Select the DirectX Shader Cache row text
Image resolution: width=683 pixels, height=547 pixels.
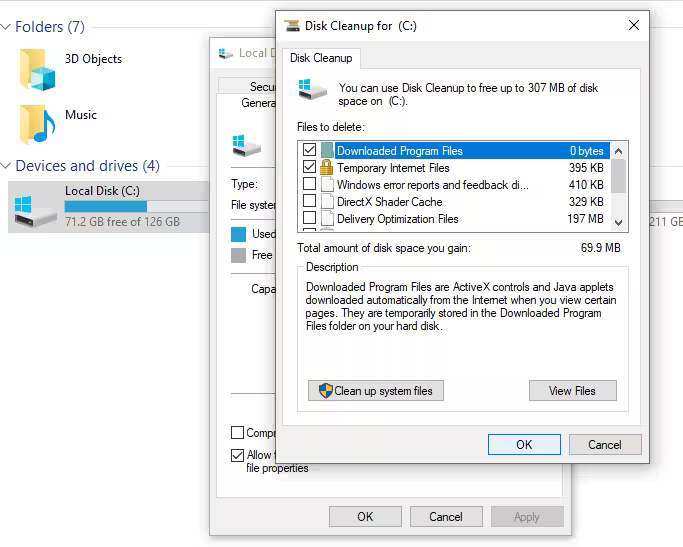(389, 202)
